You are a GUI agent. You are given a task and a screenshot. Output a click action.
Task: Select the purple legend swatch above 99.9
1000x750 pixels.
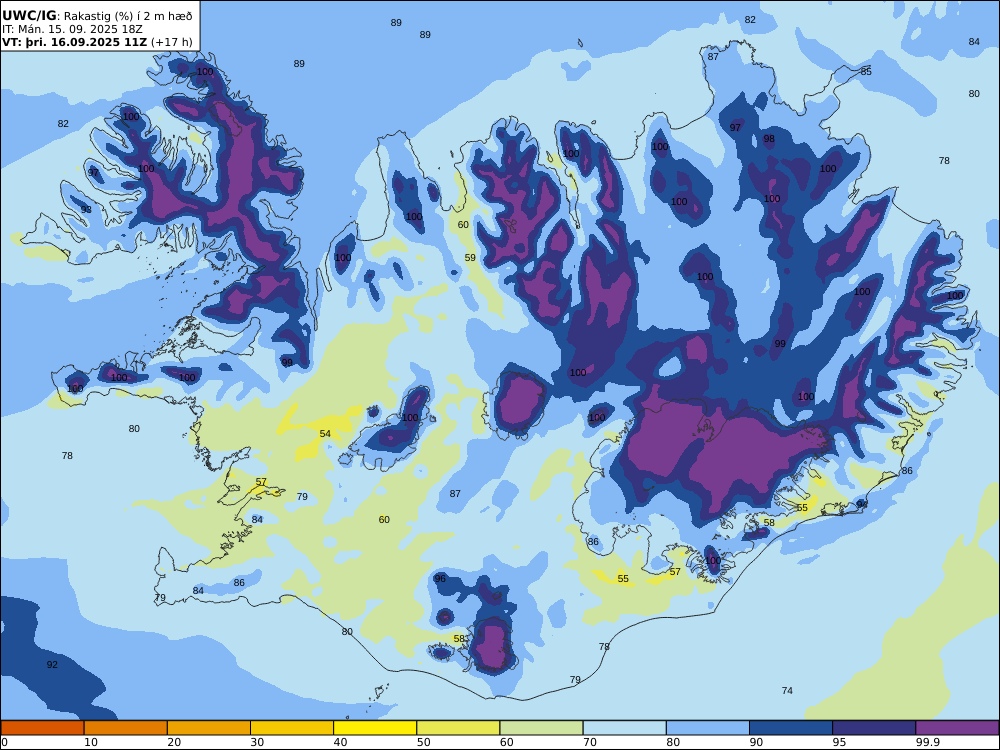957,728
